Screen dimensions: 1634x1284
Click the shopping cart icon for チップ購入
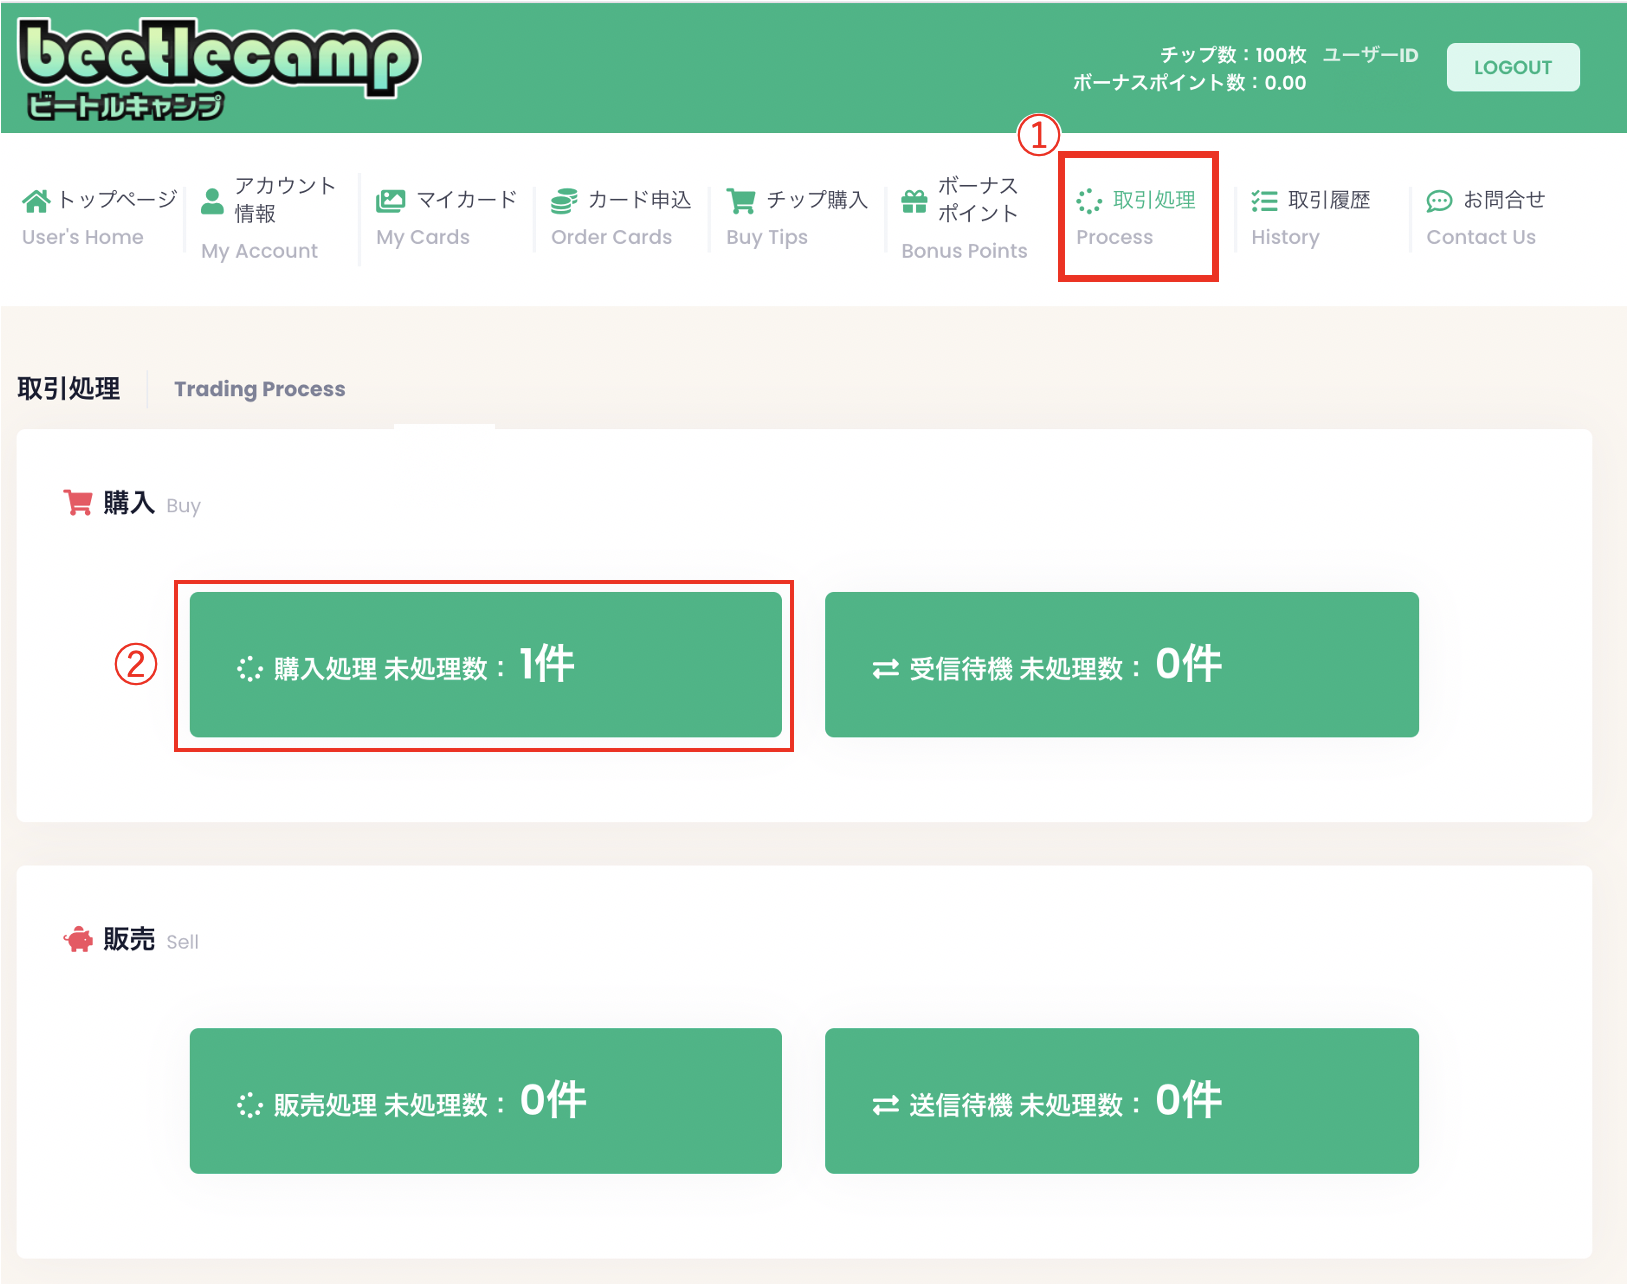point(741,201)
